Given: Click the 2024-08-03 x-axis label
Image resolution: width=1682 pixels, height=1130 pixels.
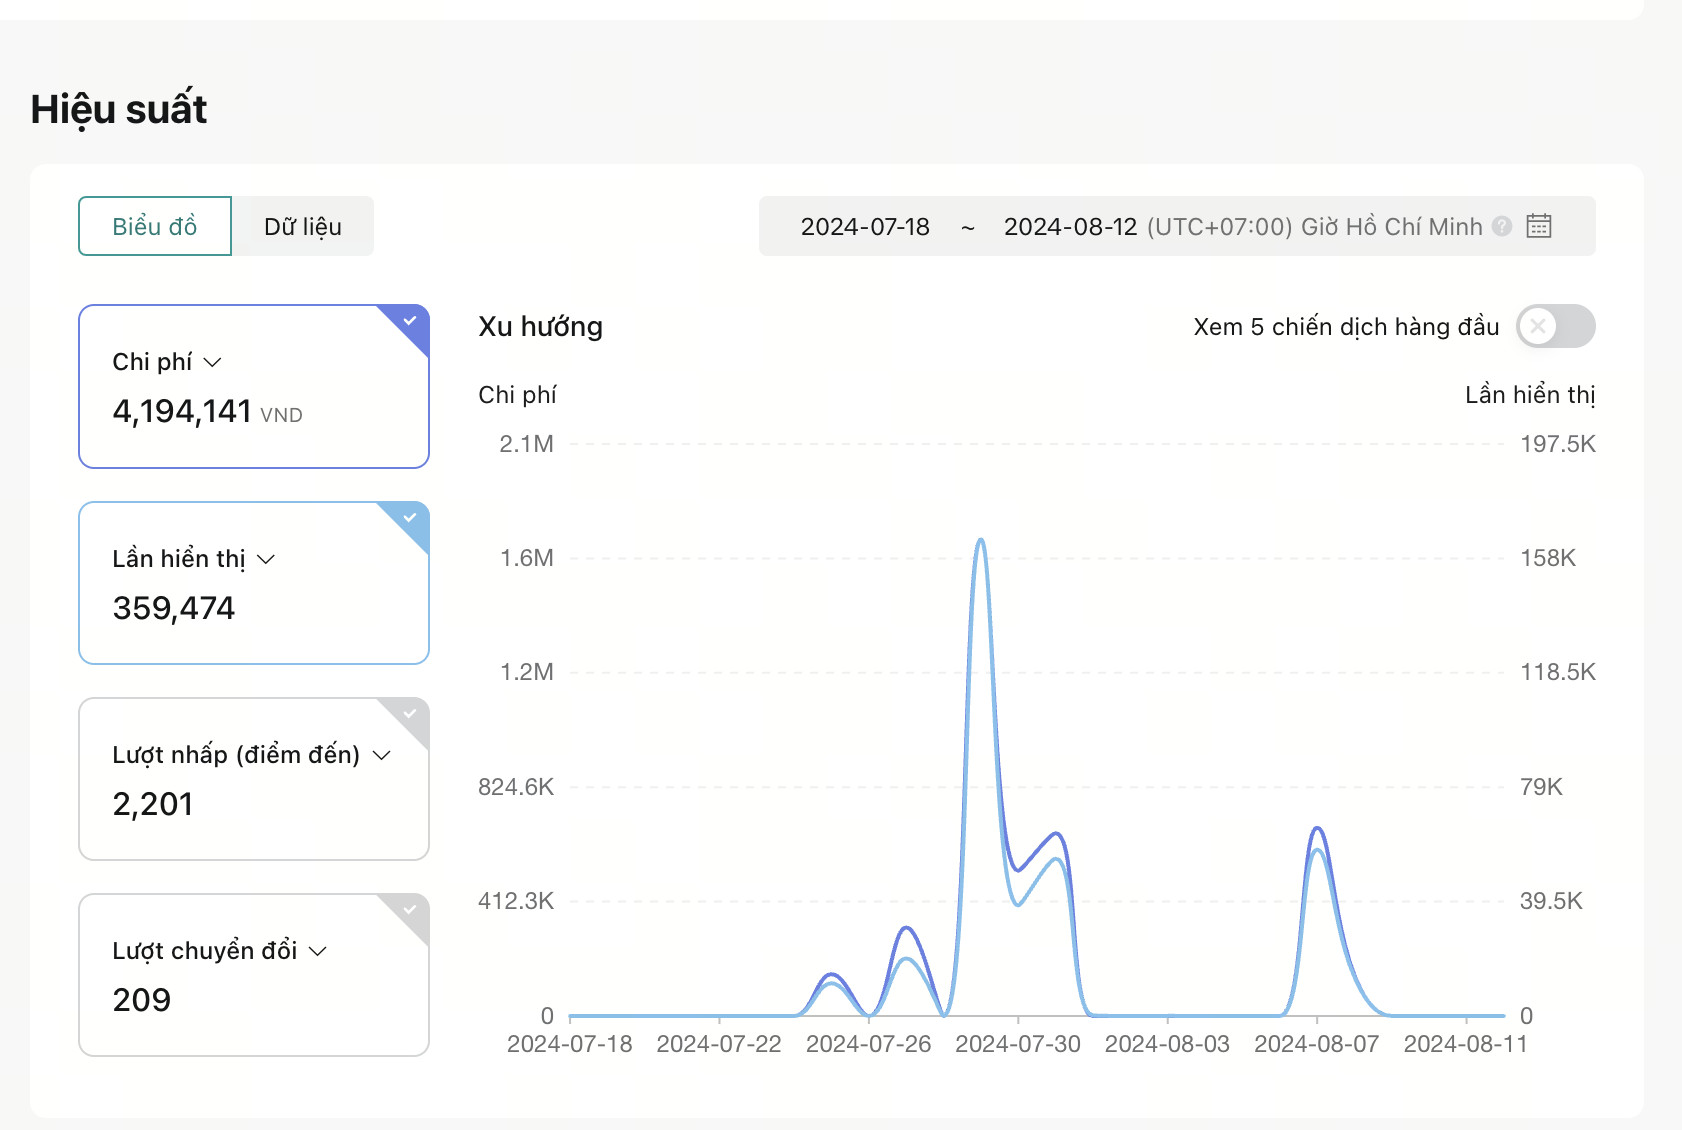Looking at the screenshot, I should (1167, 1044).
